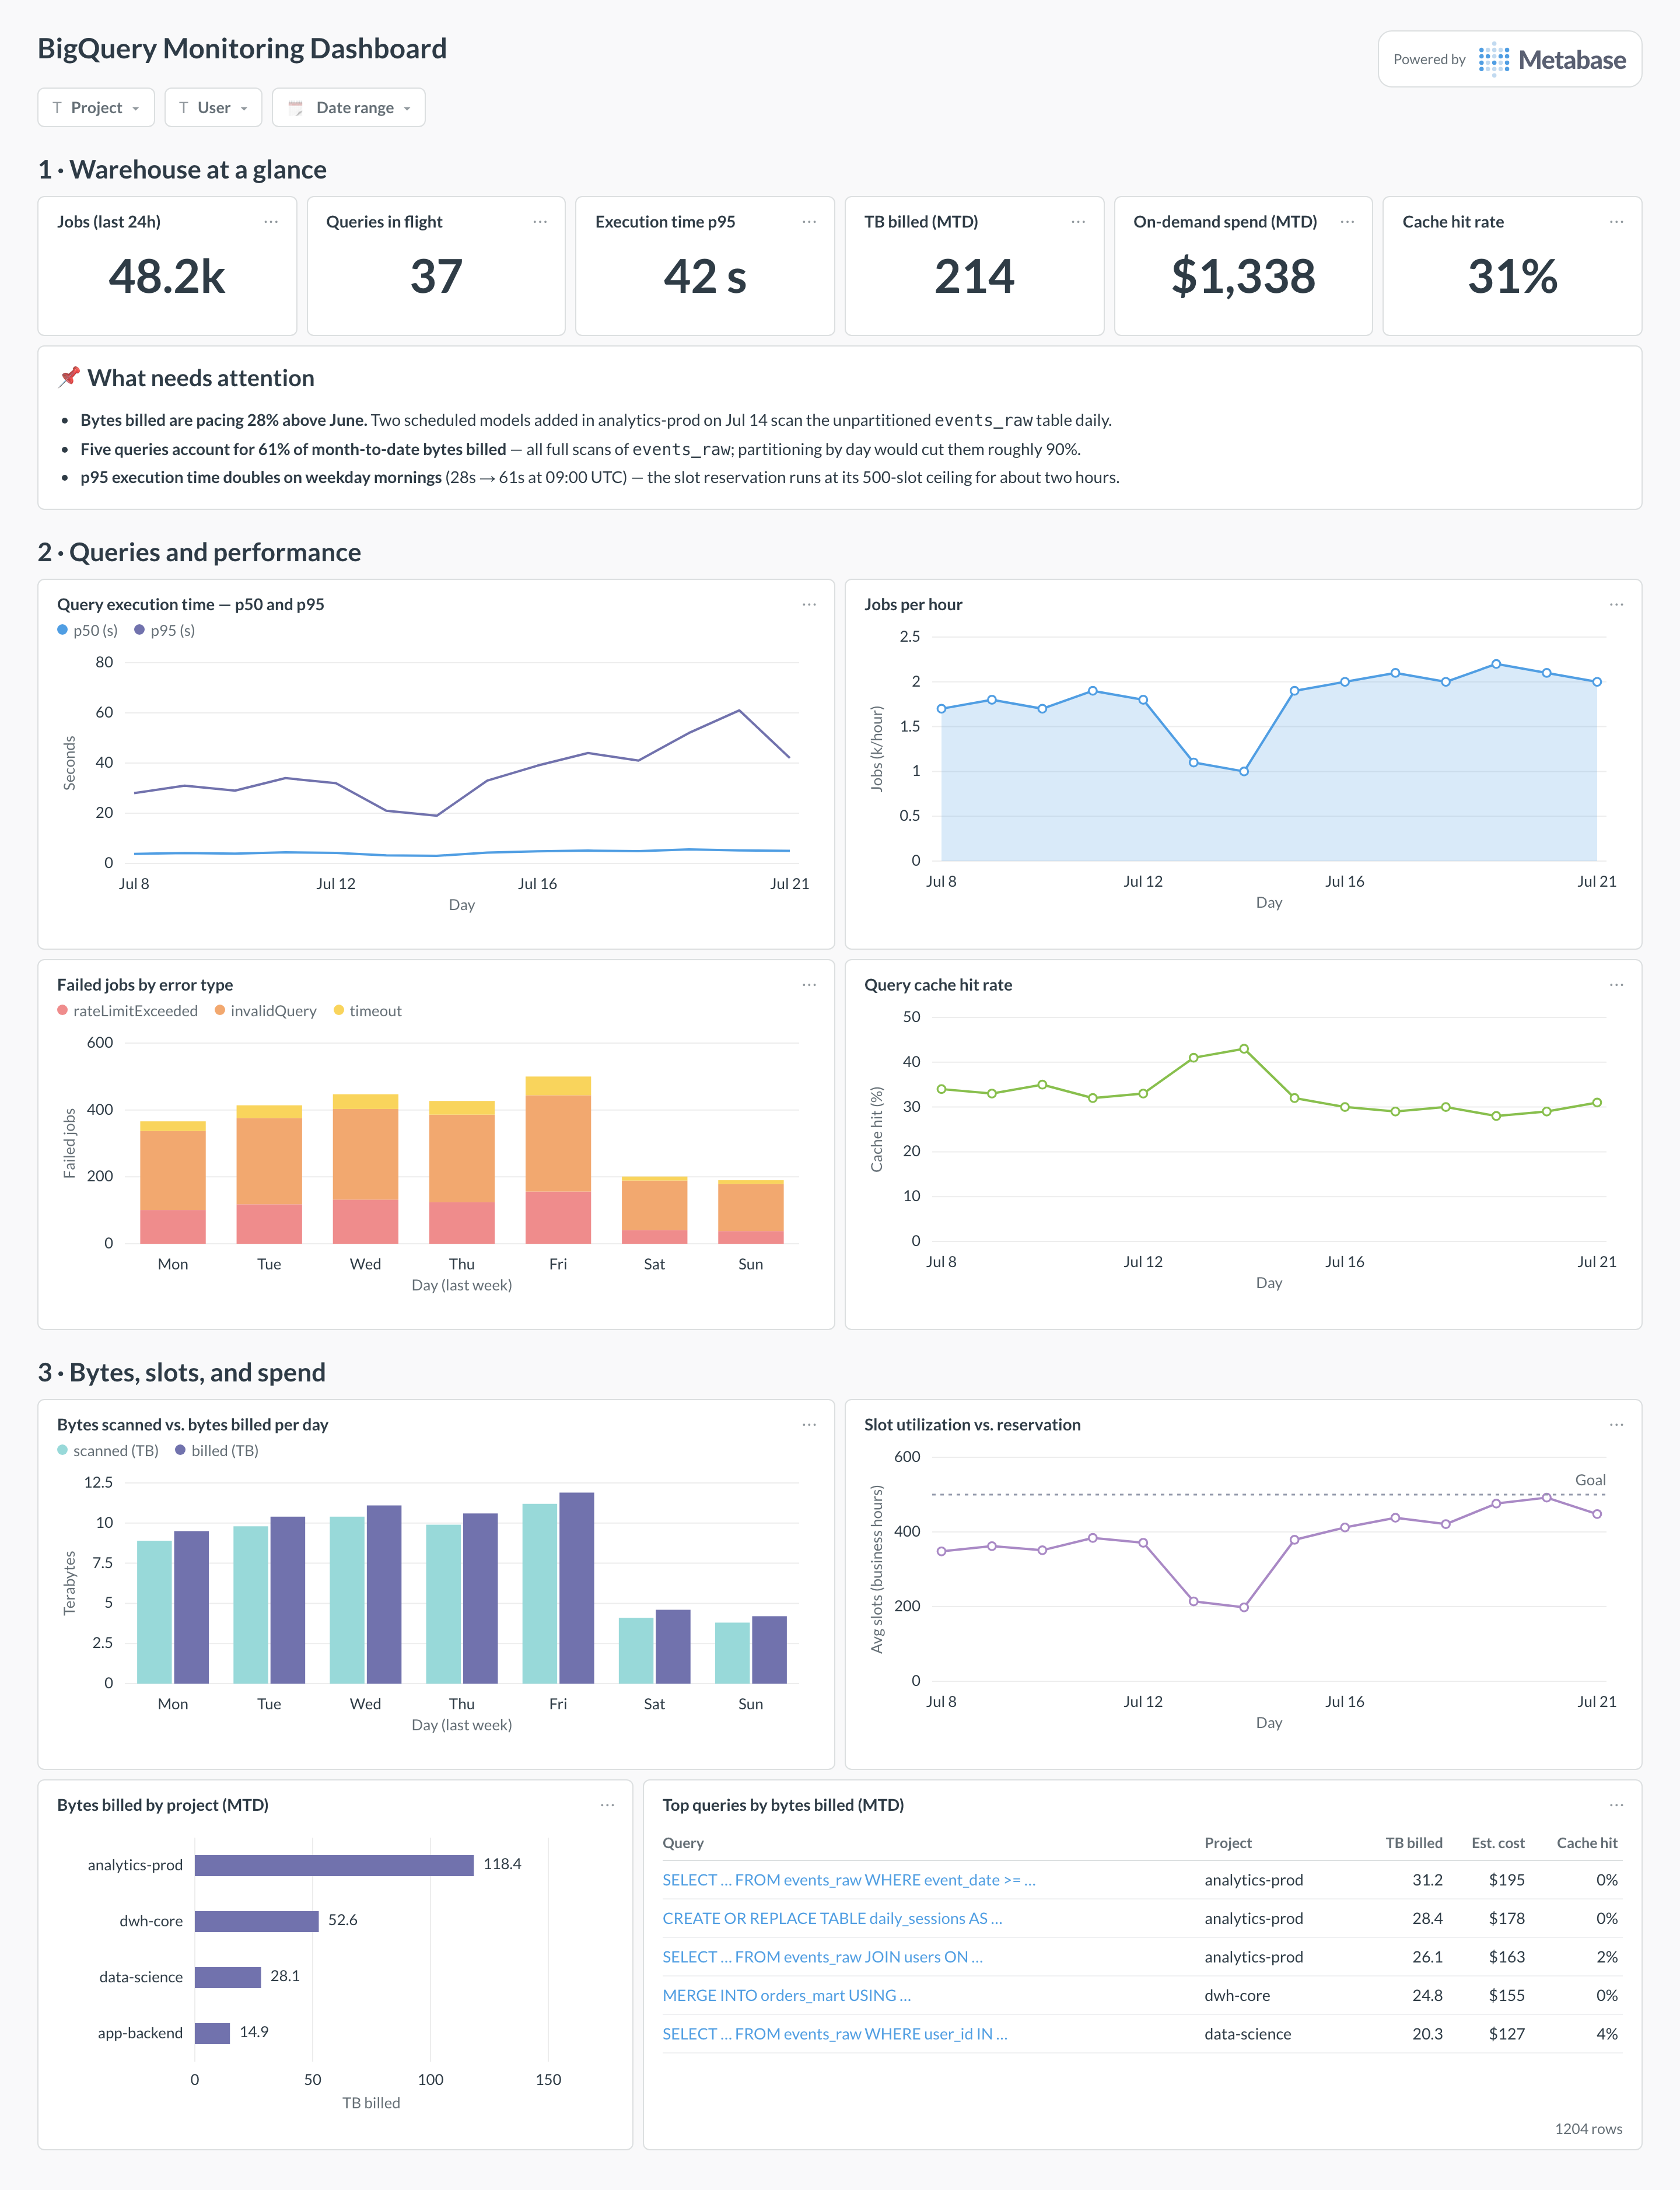Viewport: 1680px width, 2190px height.
Task: Click the $195 estimated cost cell
Action: [x=1506, y=1880]
